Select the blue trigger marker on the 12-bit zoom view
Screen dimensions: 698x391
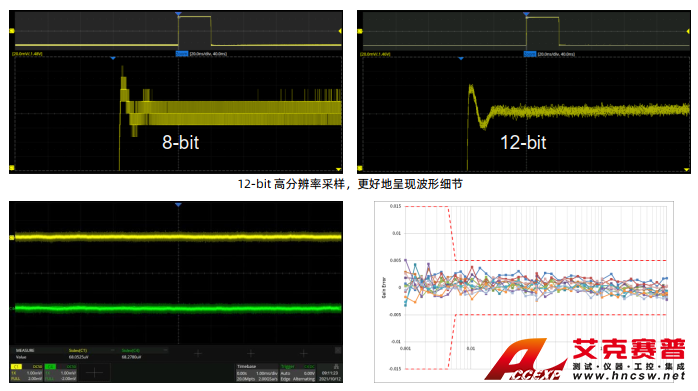461,58
